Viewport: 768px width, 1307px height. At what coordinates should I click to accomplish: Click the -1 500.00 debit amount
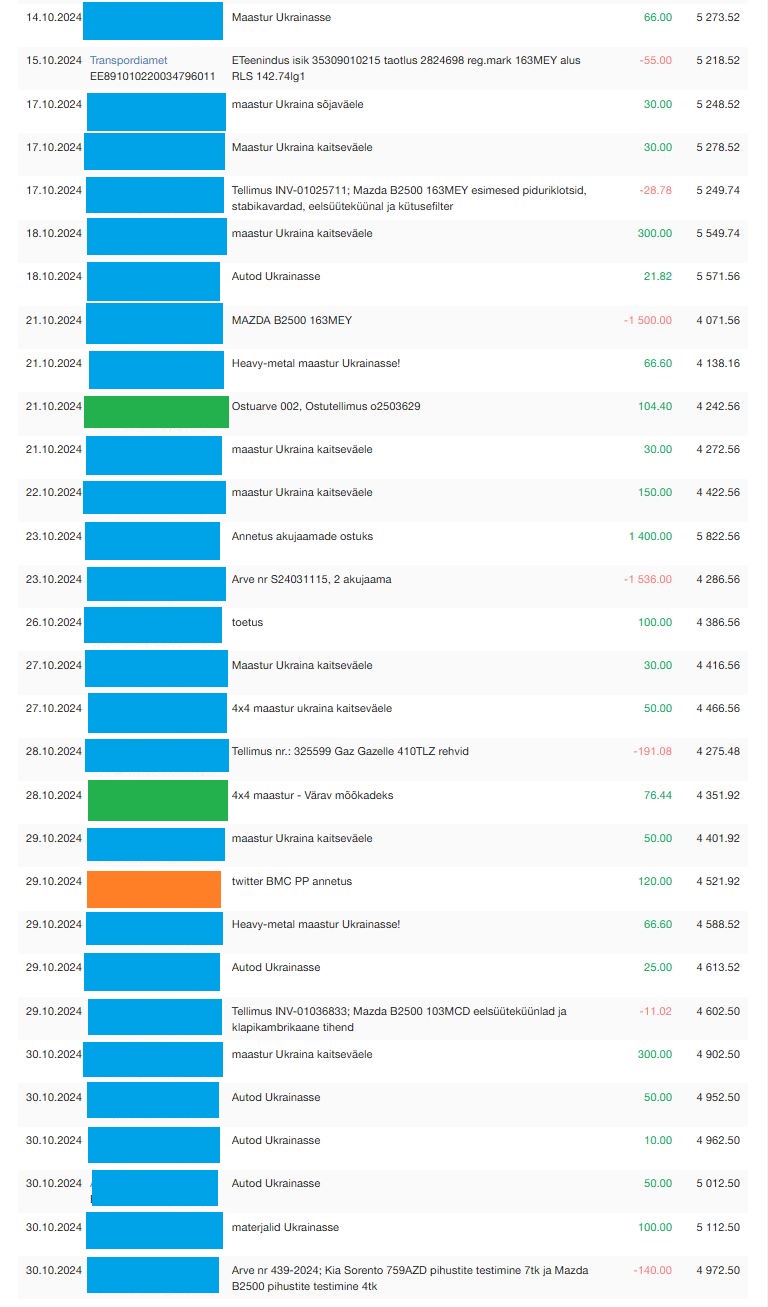coord(647,320)
